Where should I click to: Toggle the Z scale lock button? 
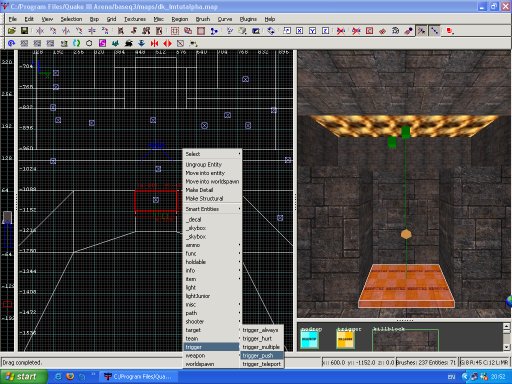[x=325, y=31]
